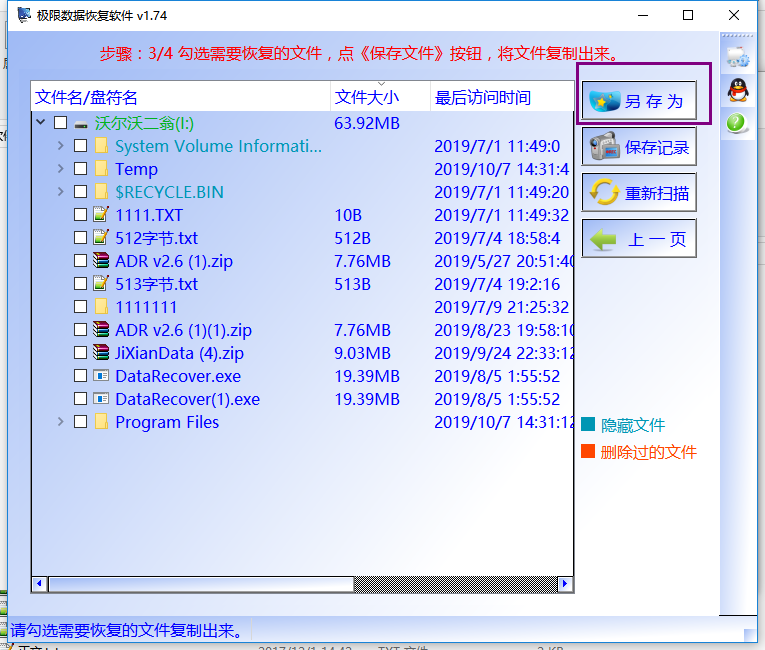Select the folder name Program Files
This screenshot has width=765, height=650.
click(x=167, y=422)
